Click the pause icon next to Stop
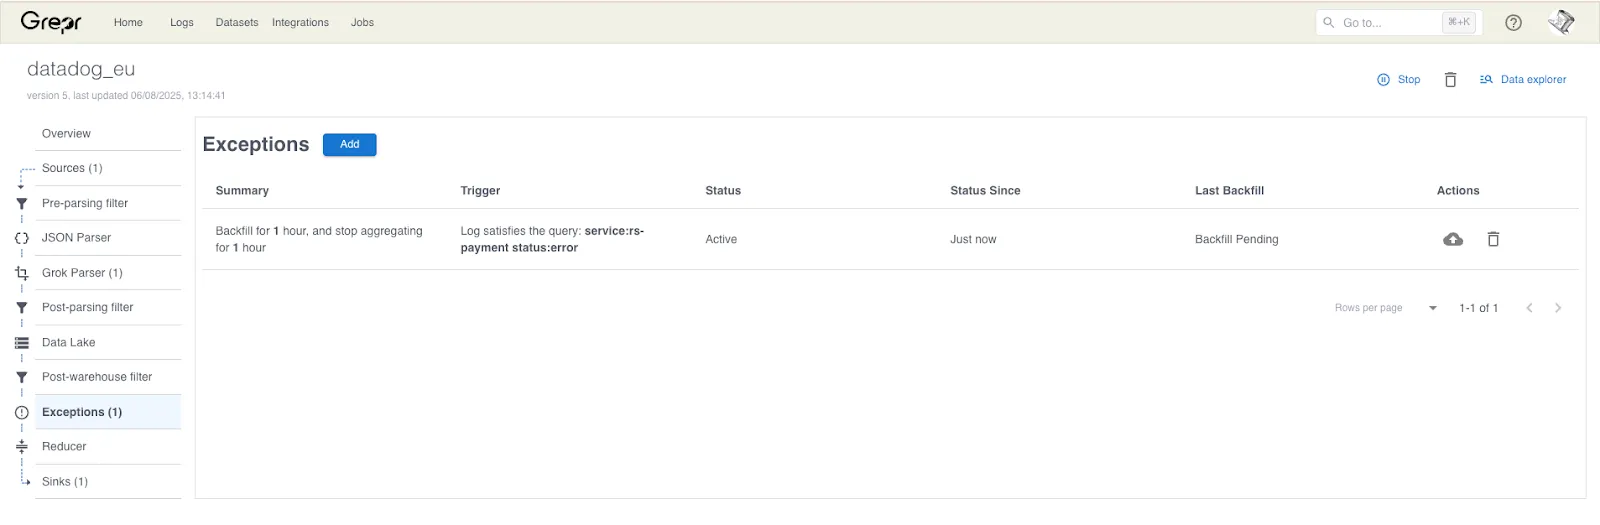 pyautogui.click(x=1383, y=79)
